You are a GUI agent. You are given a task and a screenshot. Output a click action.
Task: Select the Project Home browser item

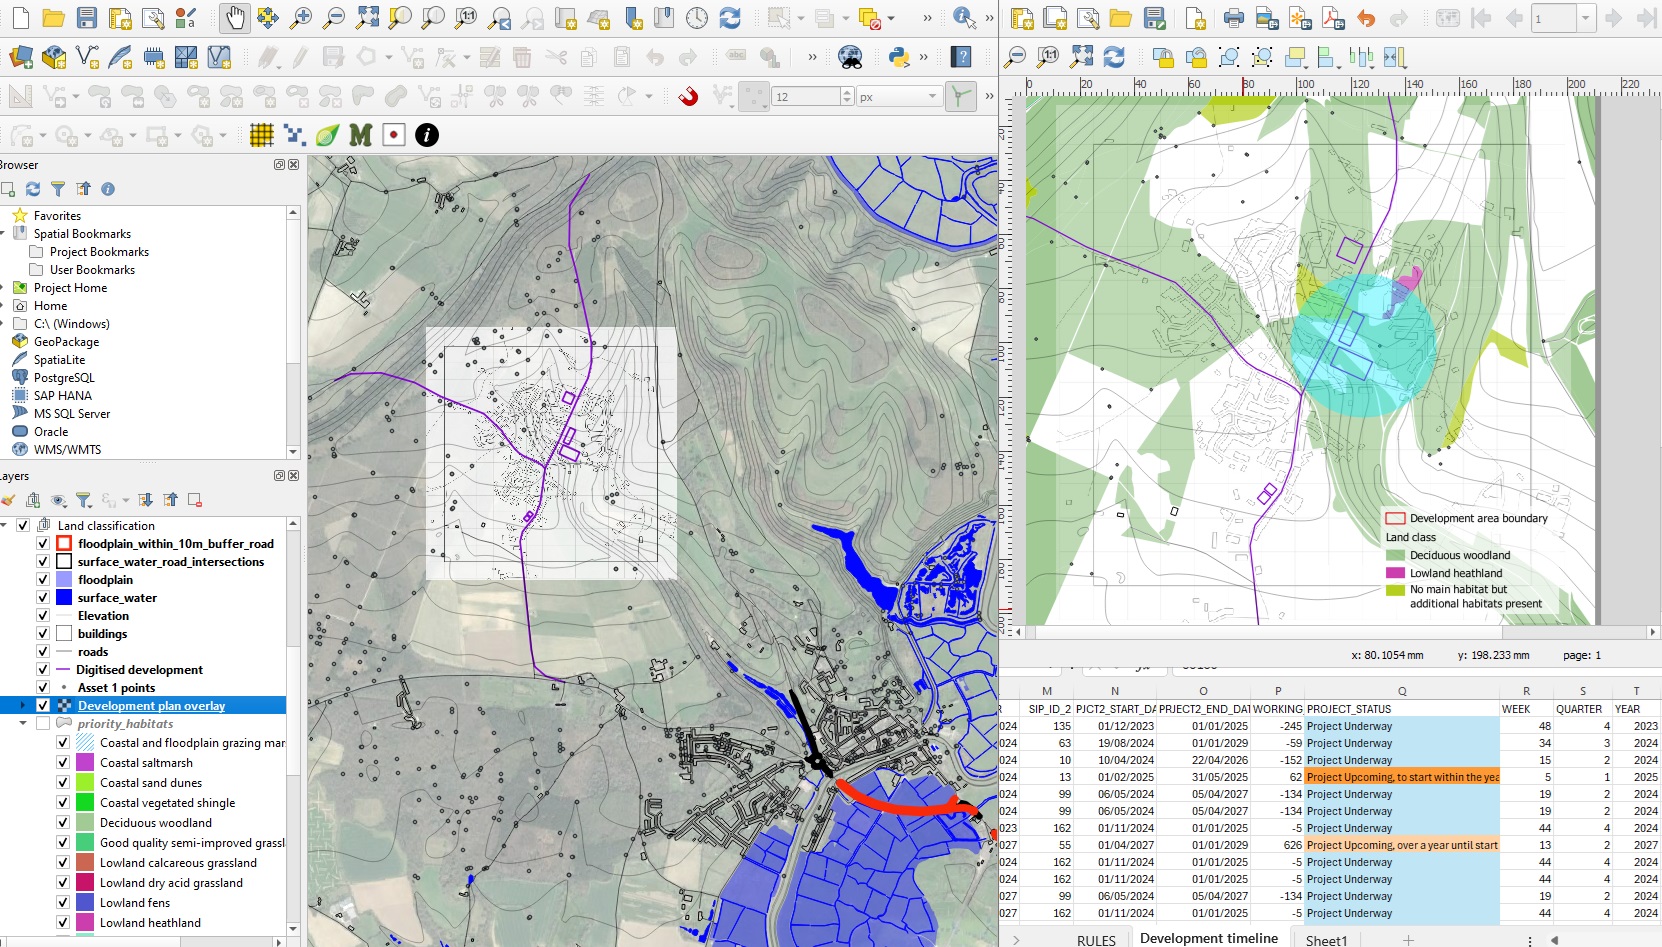click(x=70, y=288)
